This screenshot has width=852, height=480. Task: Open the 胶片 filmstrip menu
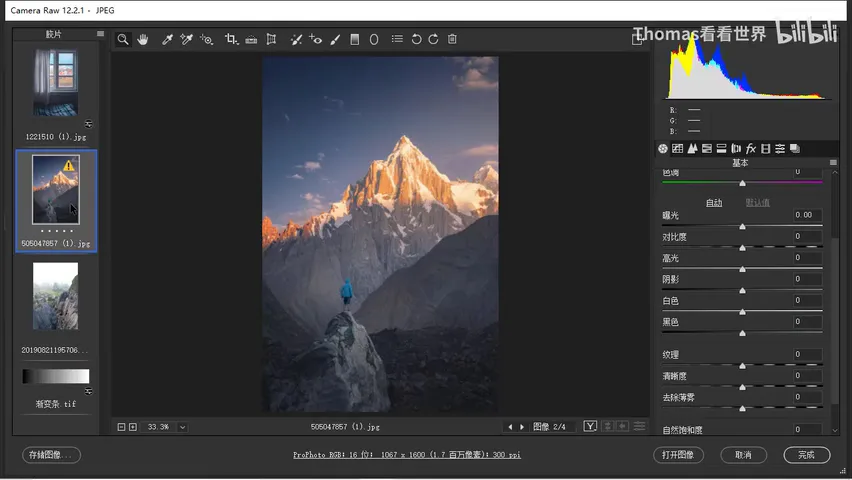point(101,34)
